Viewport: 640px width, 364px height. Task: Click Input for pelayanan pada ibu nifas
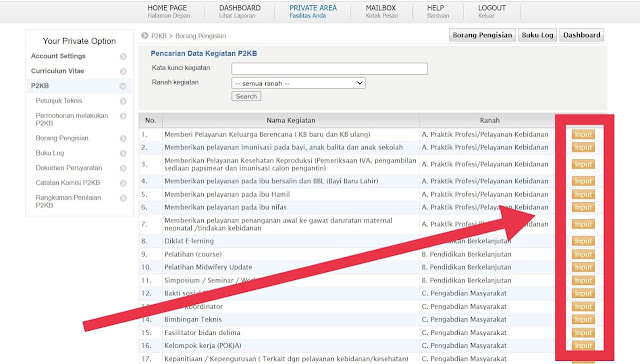coord(583,207)
